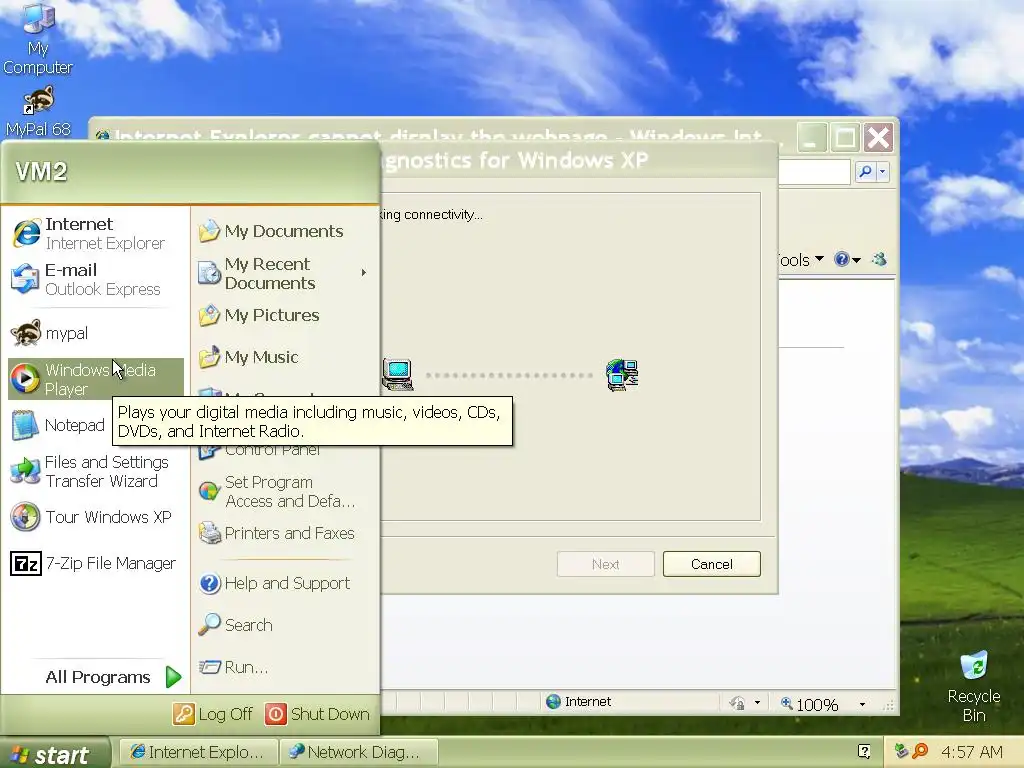Viewport: 1024px width, 768px height.
Task: Open Help and Support
Action: 283,583
